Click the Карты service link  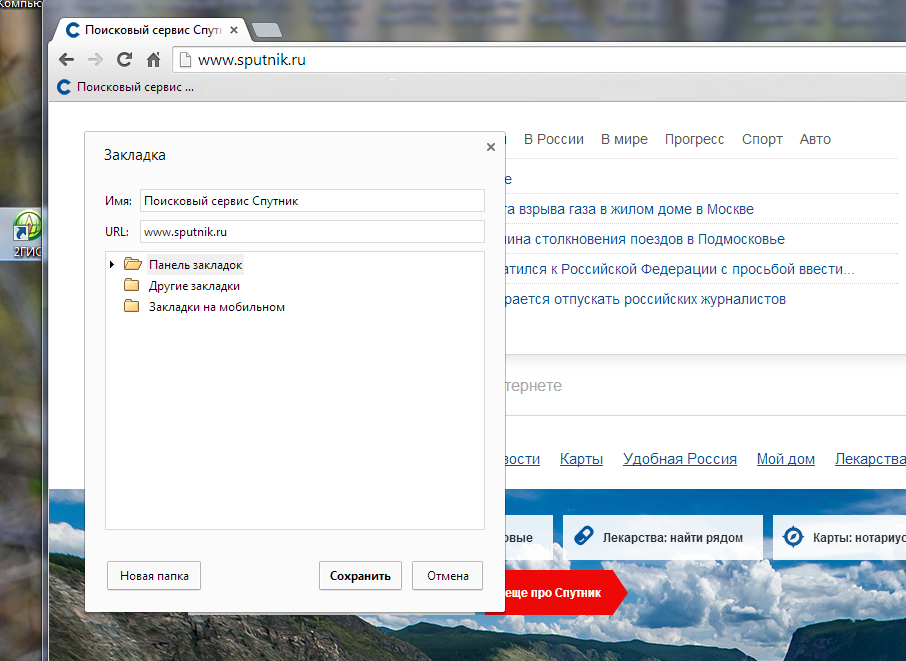pyautogui.click(x=581, y=459)
